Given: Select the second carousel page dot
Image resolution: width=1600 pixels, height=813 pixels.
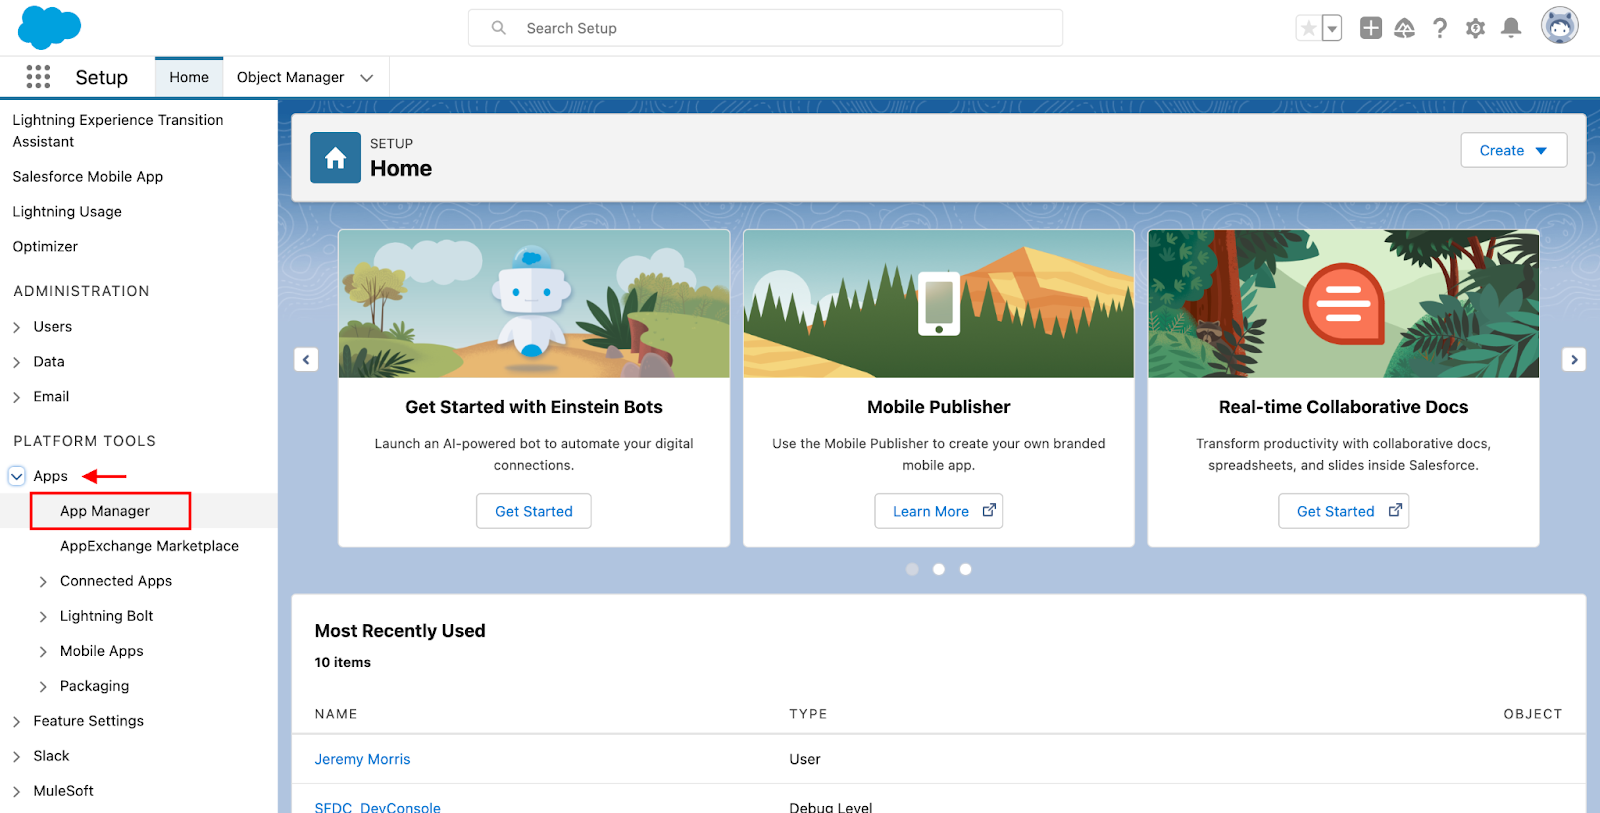Looking at the screenshot, I should pyautogui.click(x=939, y=569).
